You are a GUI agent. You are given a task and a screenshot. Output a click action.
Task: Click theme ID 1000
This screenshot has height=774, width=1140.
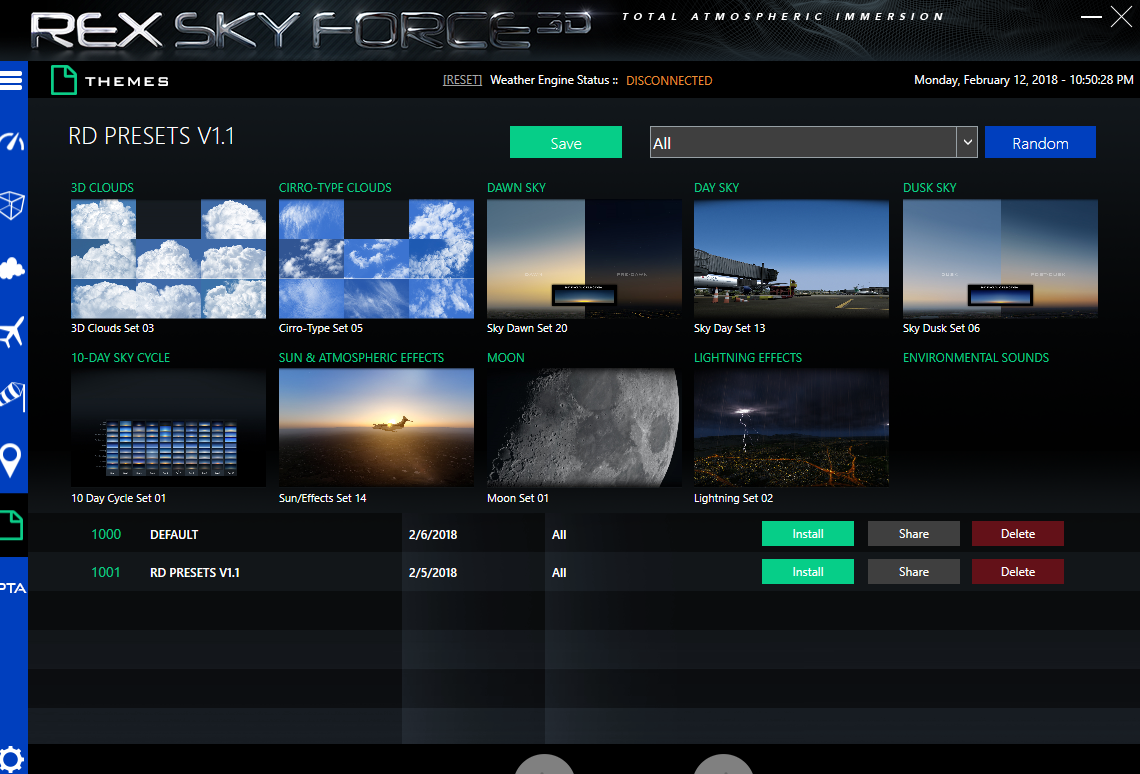tap(105, 534)
